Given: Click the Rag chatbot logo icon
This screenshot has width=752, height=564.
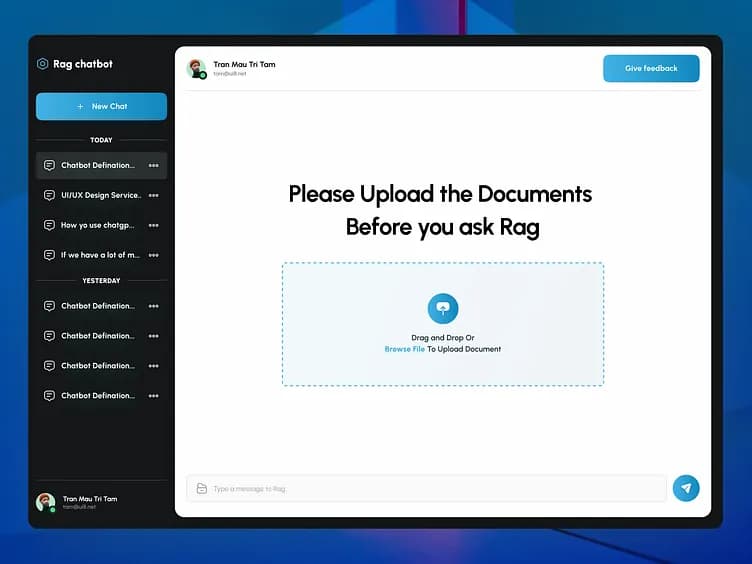Looking at the screenshot, I should (x=42, y=64).
